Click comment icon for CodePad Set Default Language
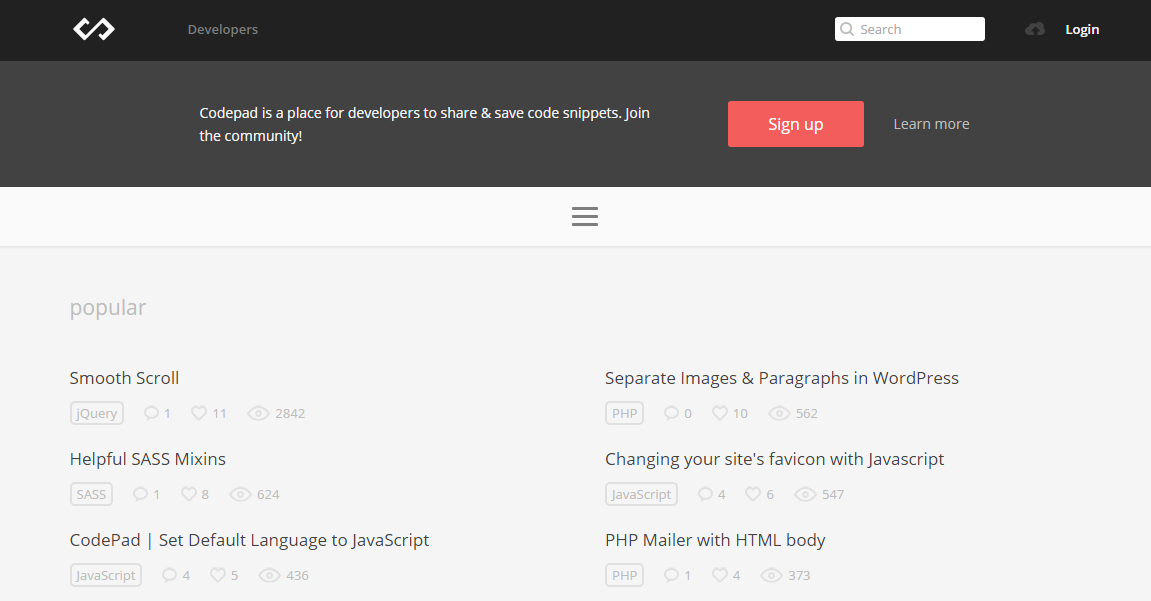The height and width of the screenshot is (601, 1151). 170,575
